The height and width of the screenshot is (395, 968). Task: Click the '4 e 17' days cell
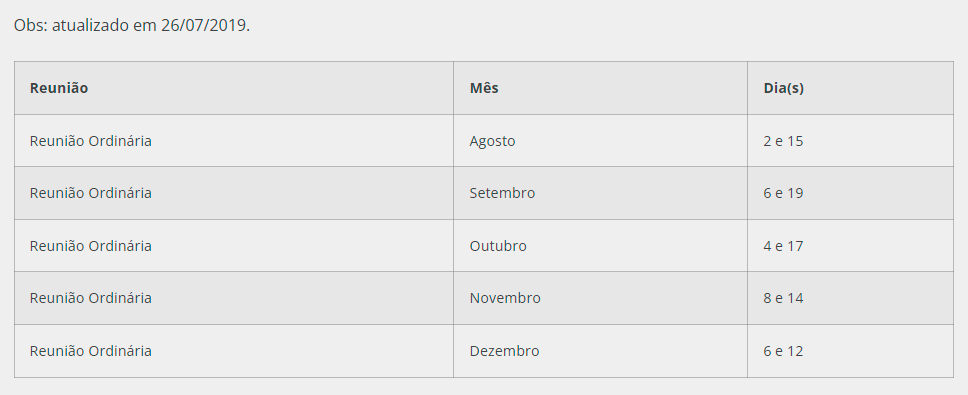[x=850, y=246]
